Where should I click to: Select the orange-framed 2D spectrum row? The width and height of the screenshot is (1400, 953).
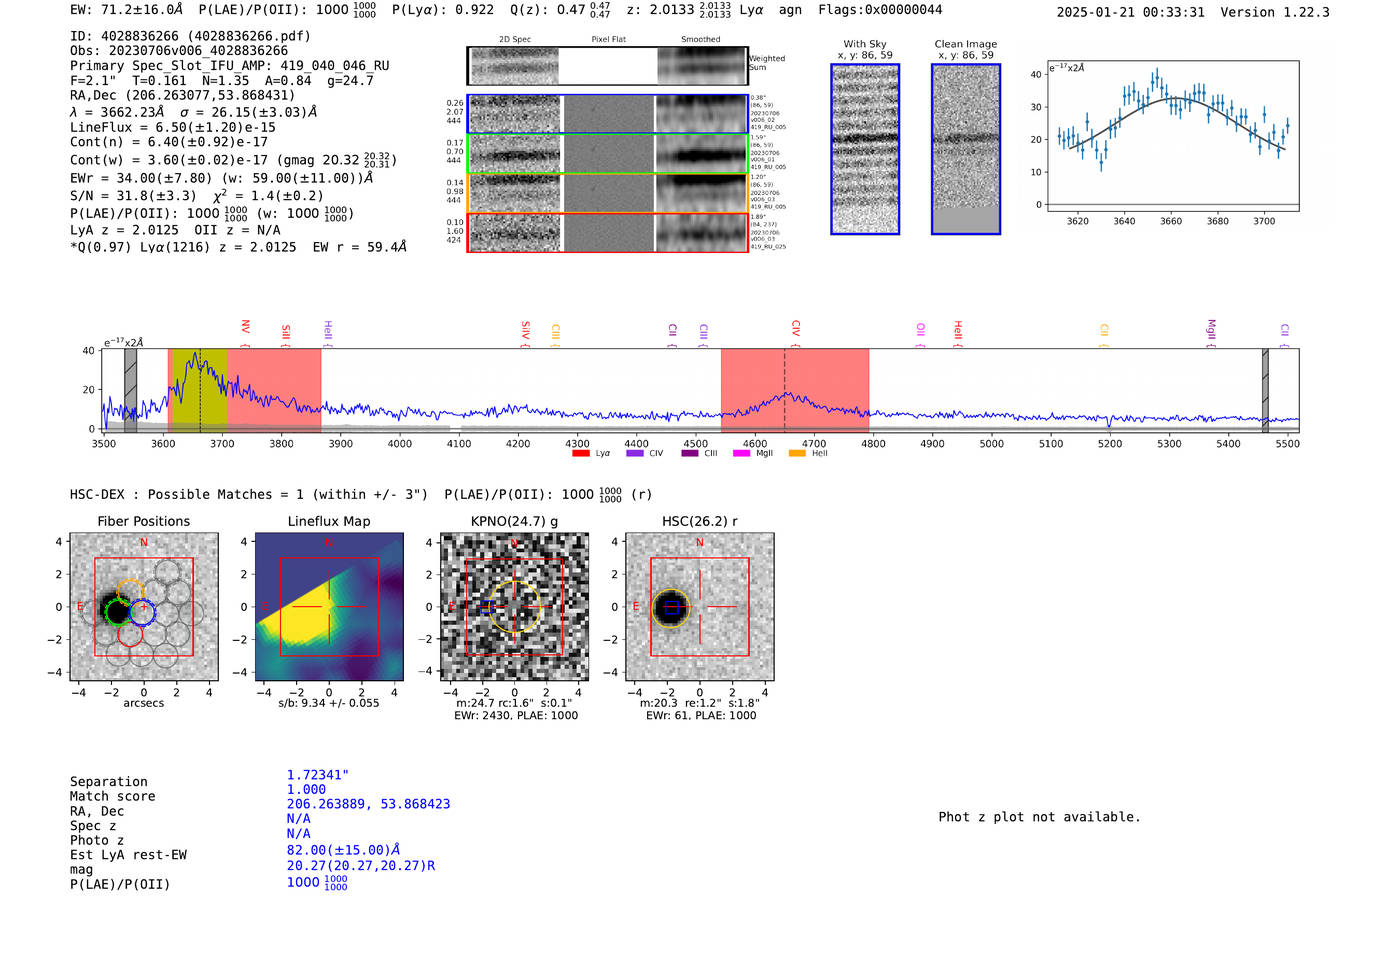(x=608, y=193)
